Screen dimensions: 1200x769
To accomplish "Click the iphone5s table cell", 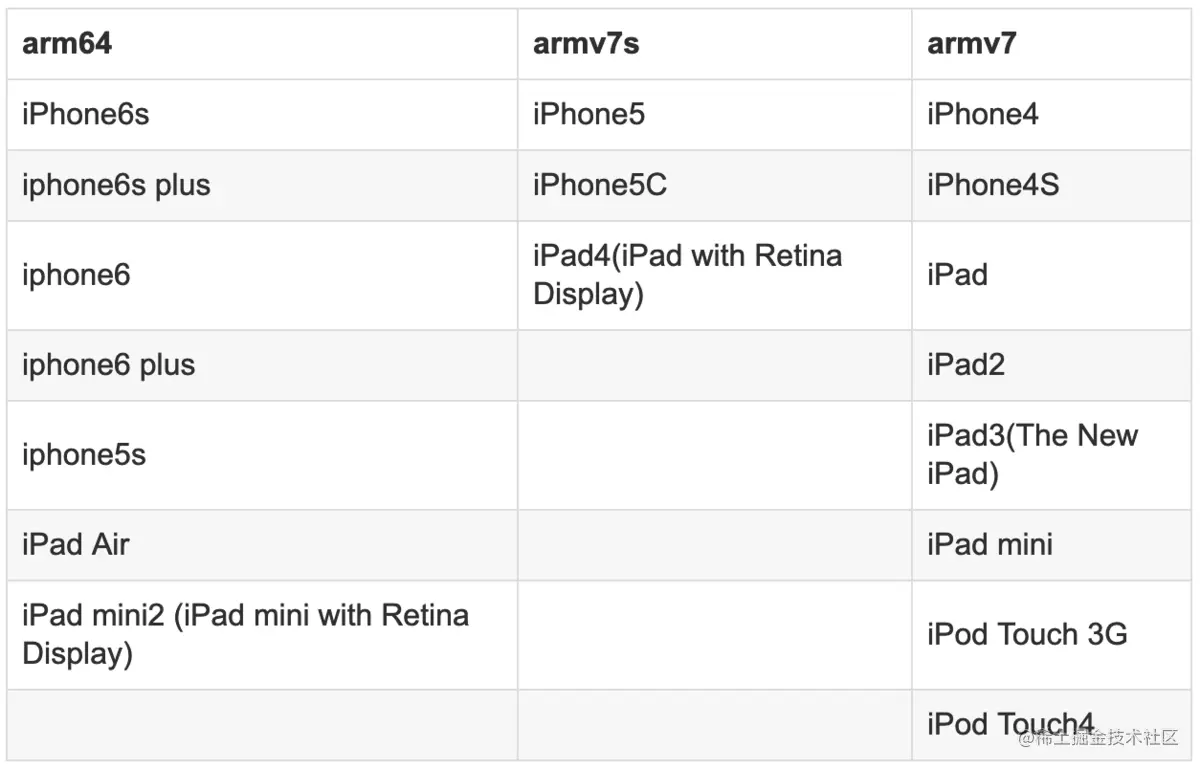I will coord(84,455).
